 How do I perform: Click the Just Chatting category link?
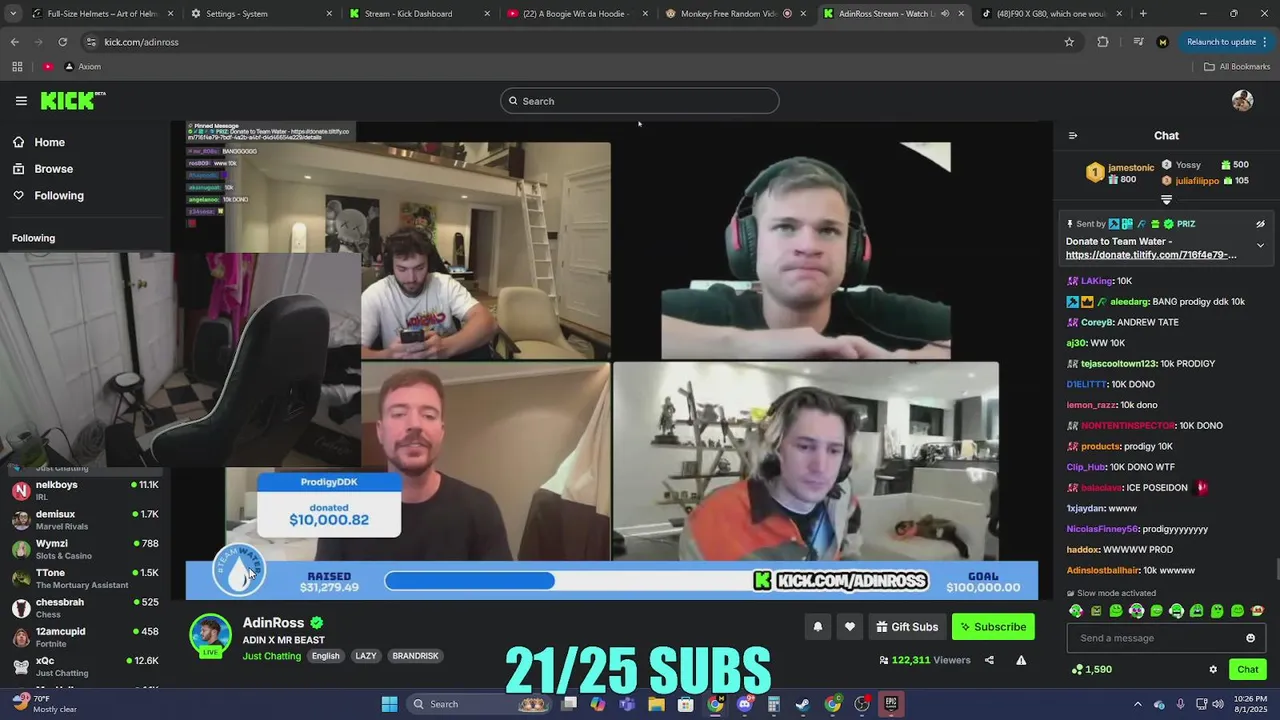[271, 656]
